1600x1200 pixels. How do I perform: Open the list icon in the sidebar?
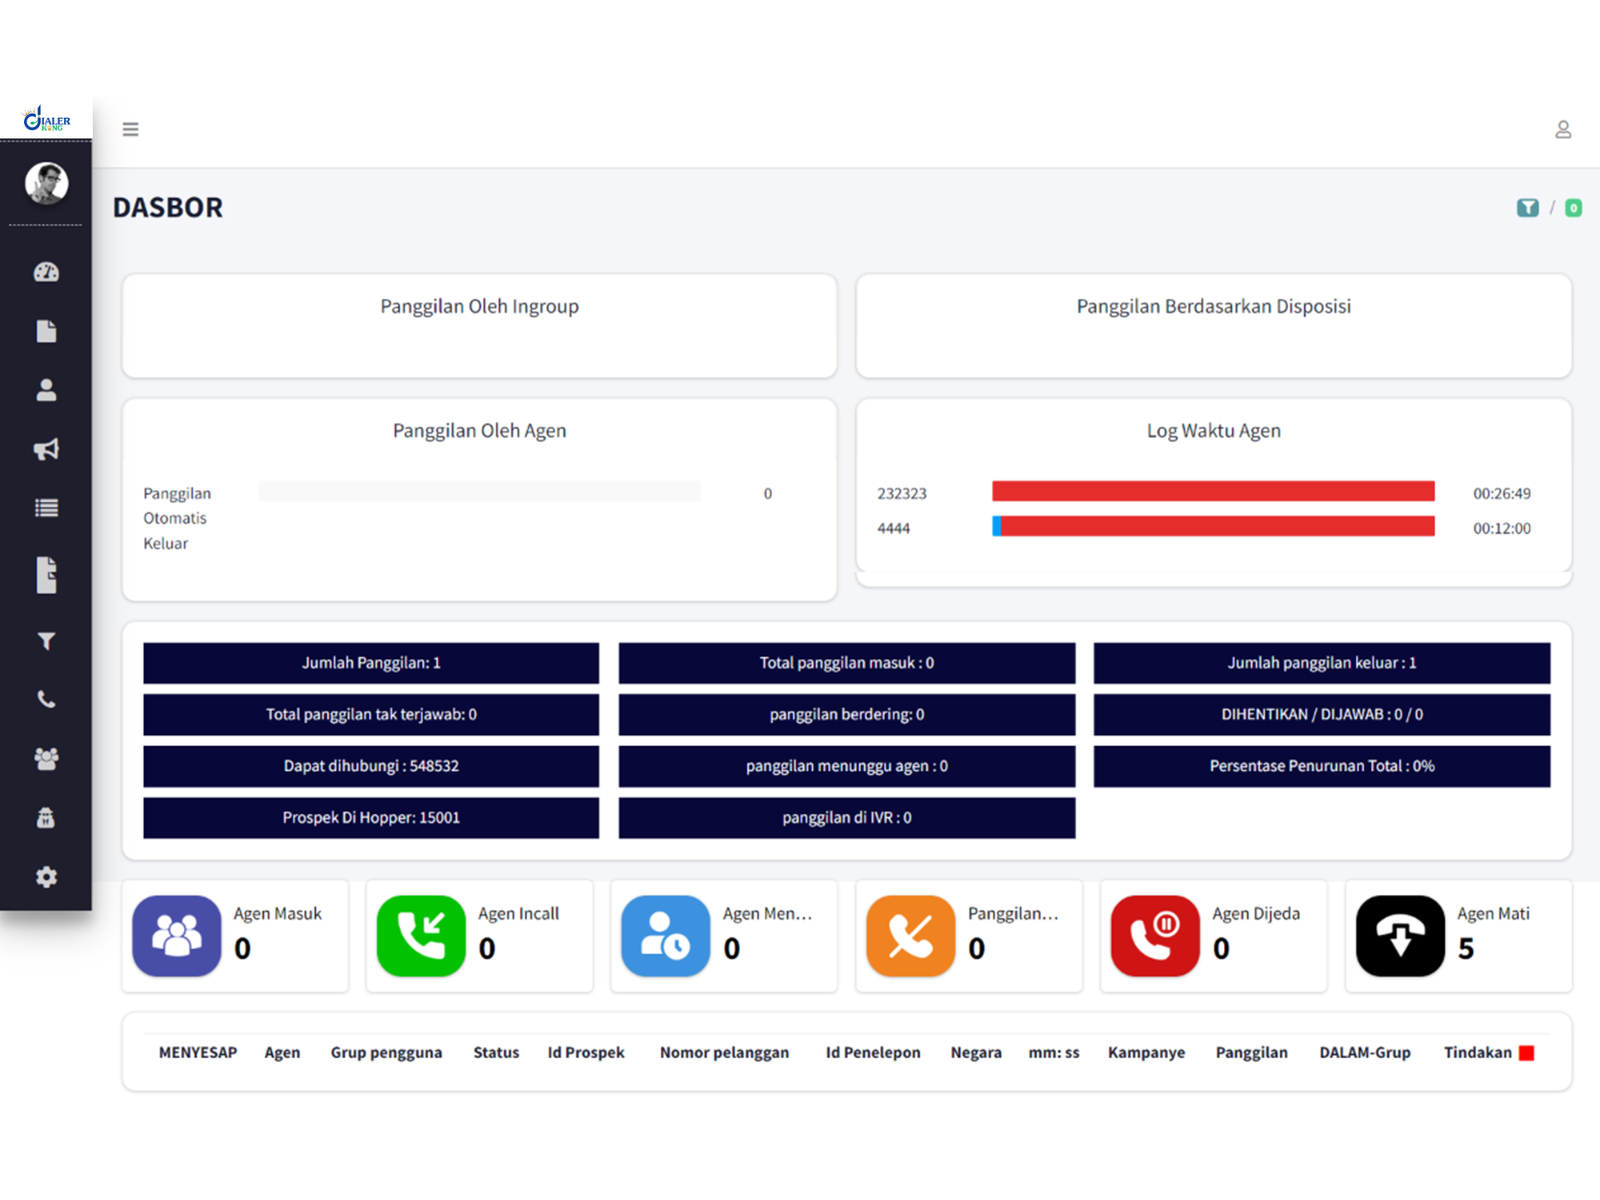(46, 507)
